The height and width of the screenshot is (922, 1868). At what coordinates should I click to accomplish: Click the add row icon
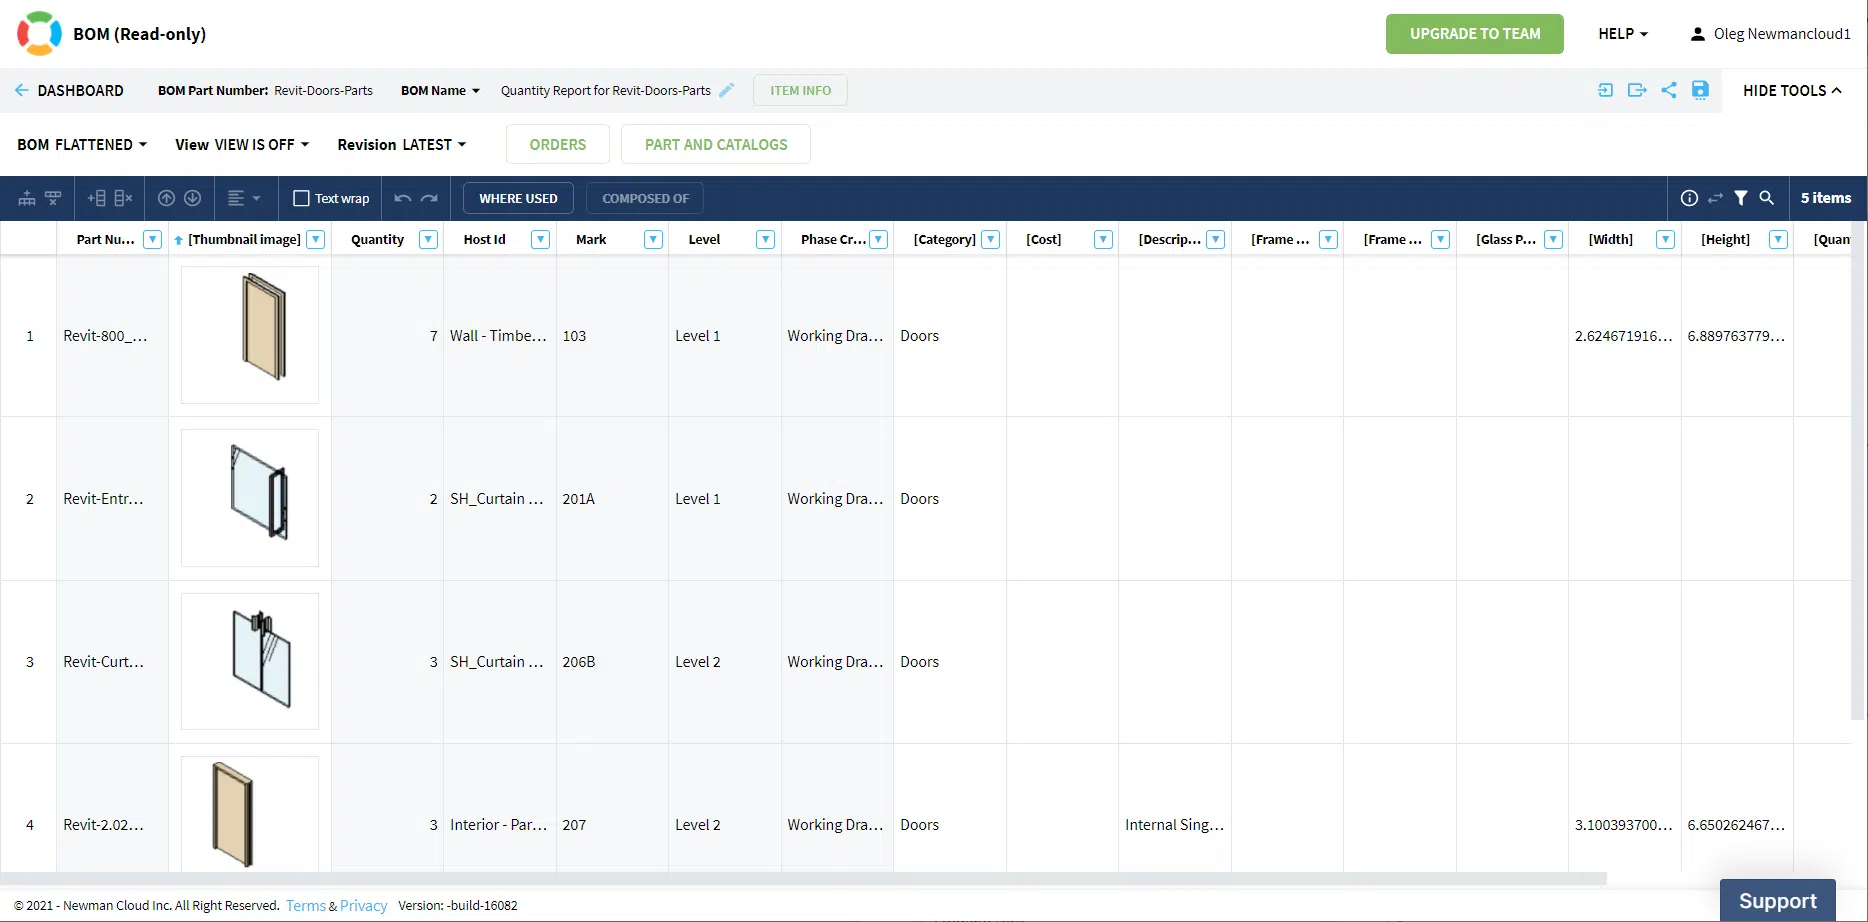click(97, 198)
